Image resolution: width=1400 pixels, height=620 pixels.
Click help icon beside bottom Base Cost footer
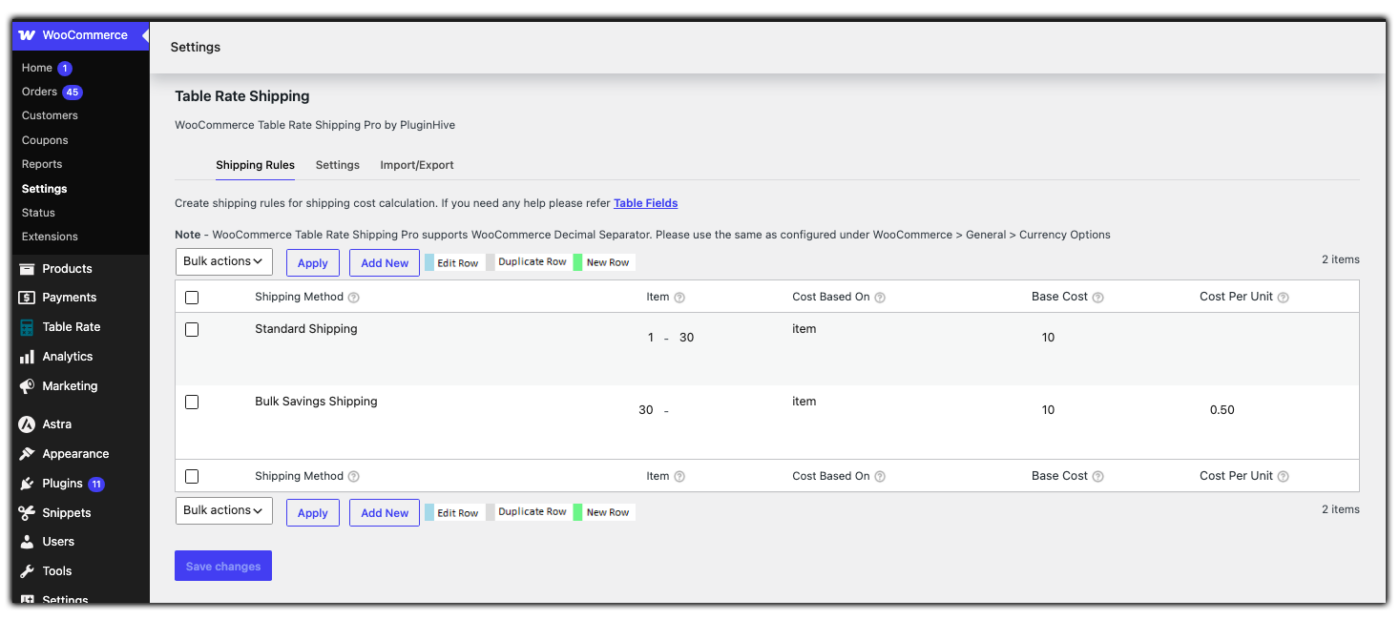pos(1097,477)
